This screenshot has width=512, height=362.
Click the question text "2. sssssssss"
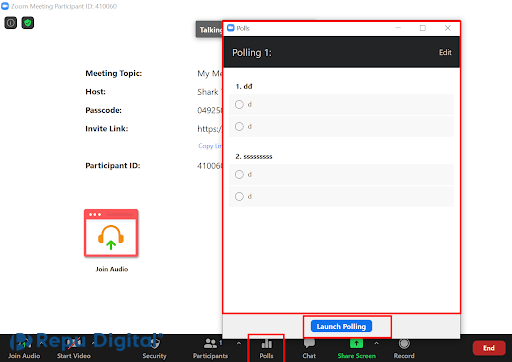click(x=254, y=156)
